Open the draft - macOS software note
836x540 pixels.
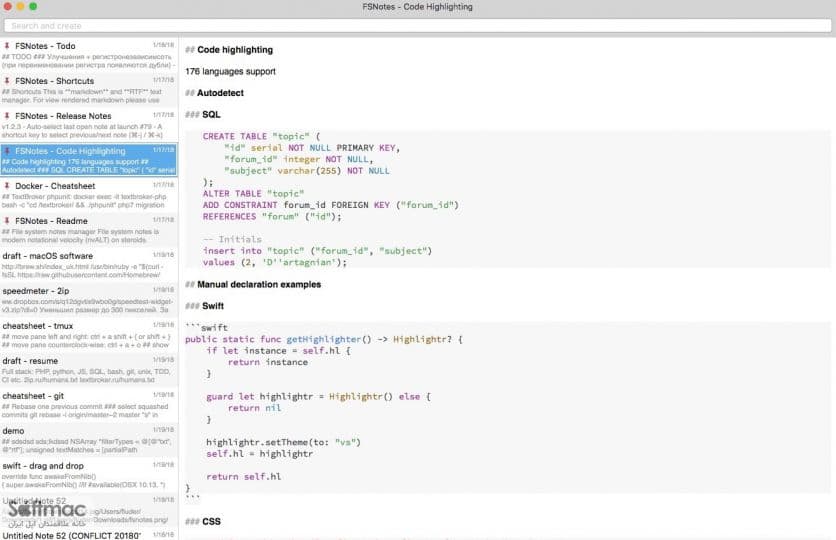(x=89, y=265)
